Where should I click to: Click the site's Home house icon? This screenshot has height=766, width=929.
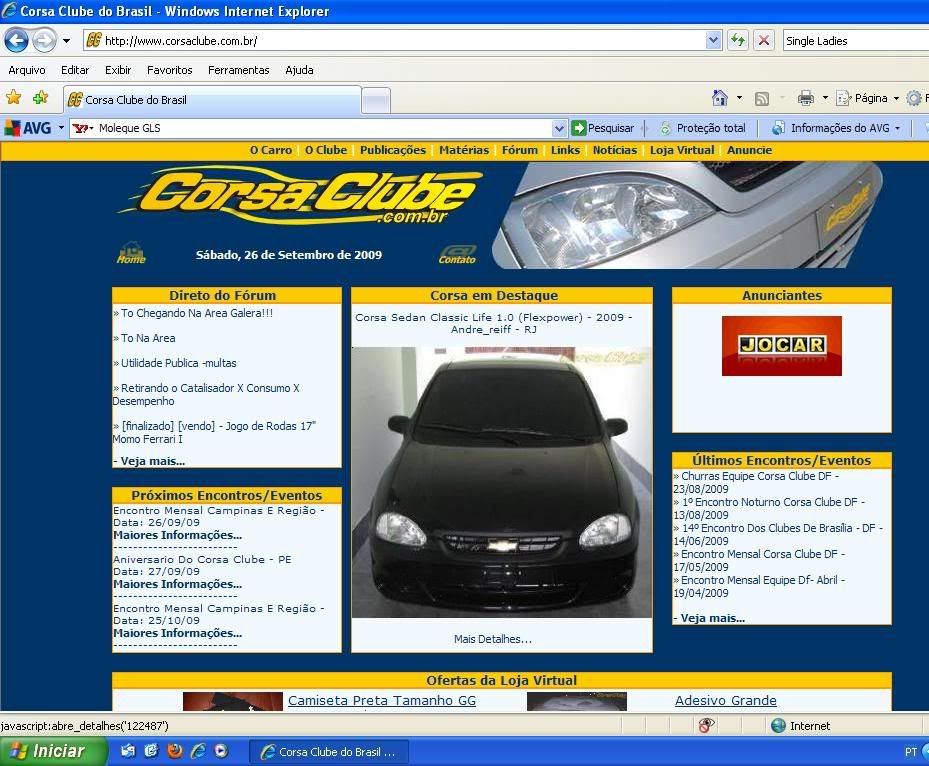click(131, 253)
